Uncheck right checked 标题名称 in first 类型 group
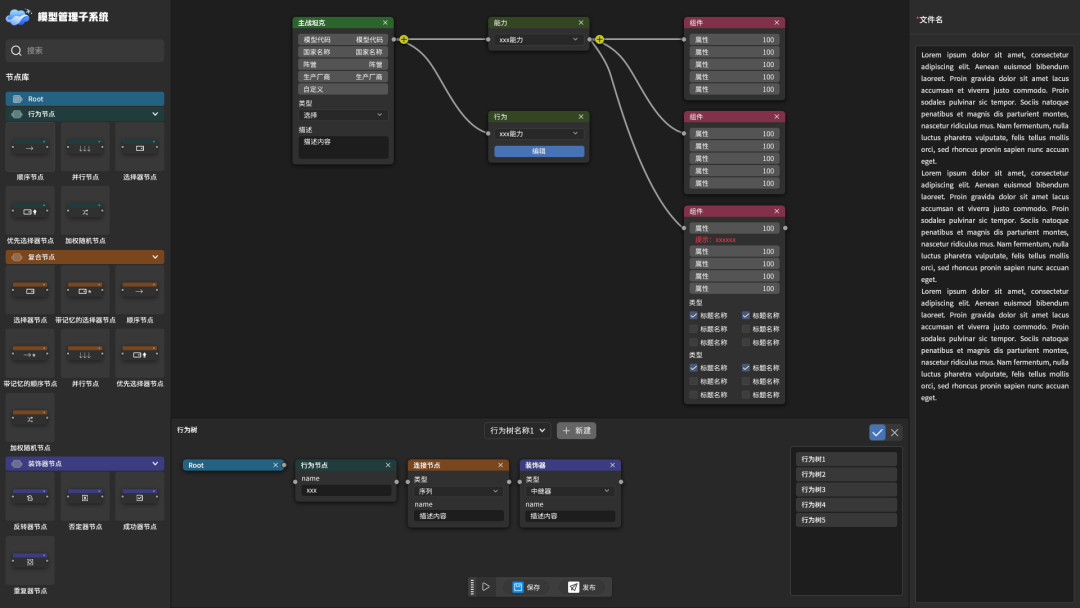 (746, 315)
